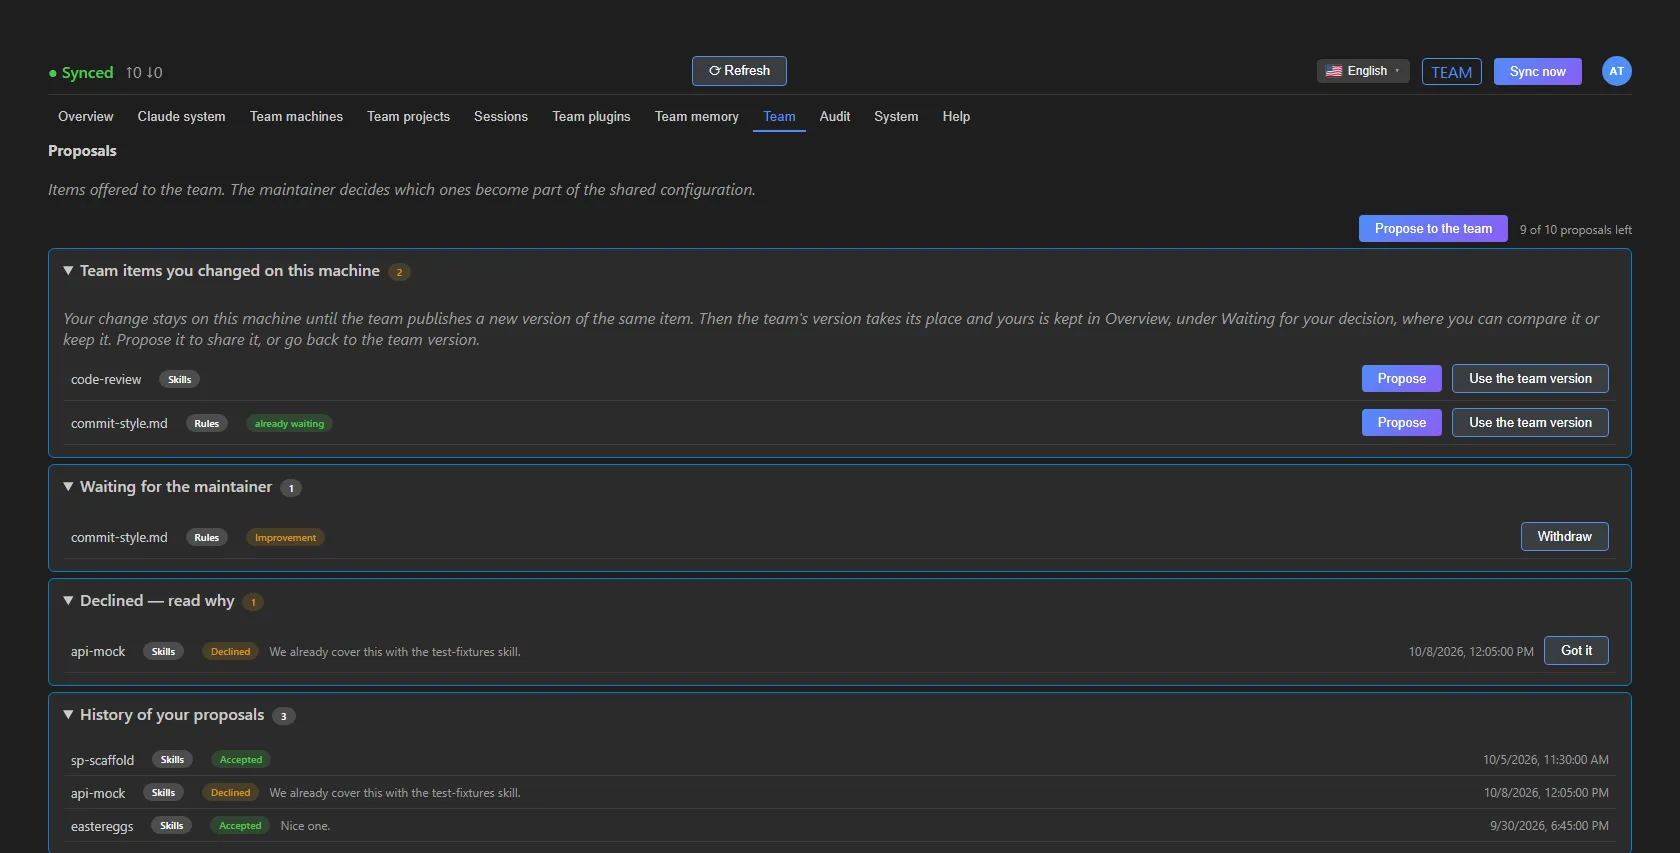Switch to the System tab

click(x=896, y=116)
